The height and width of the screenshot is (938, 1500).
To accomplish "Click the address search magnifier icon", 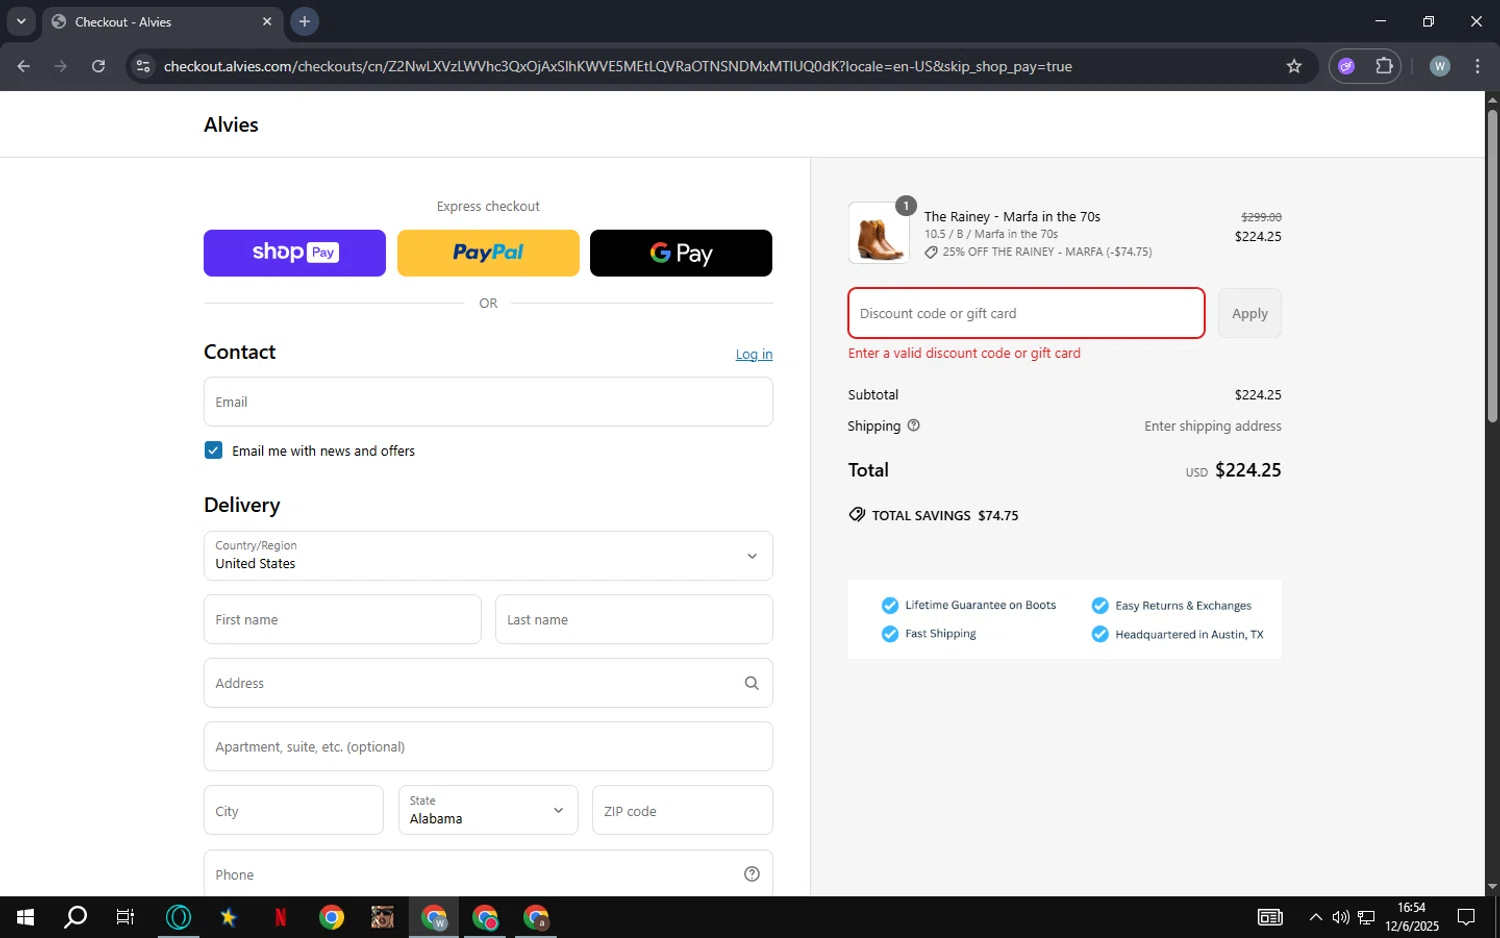I will coord(752,683).
